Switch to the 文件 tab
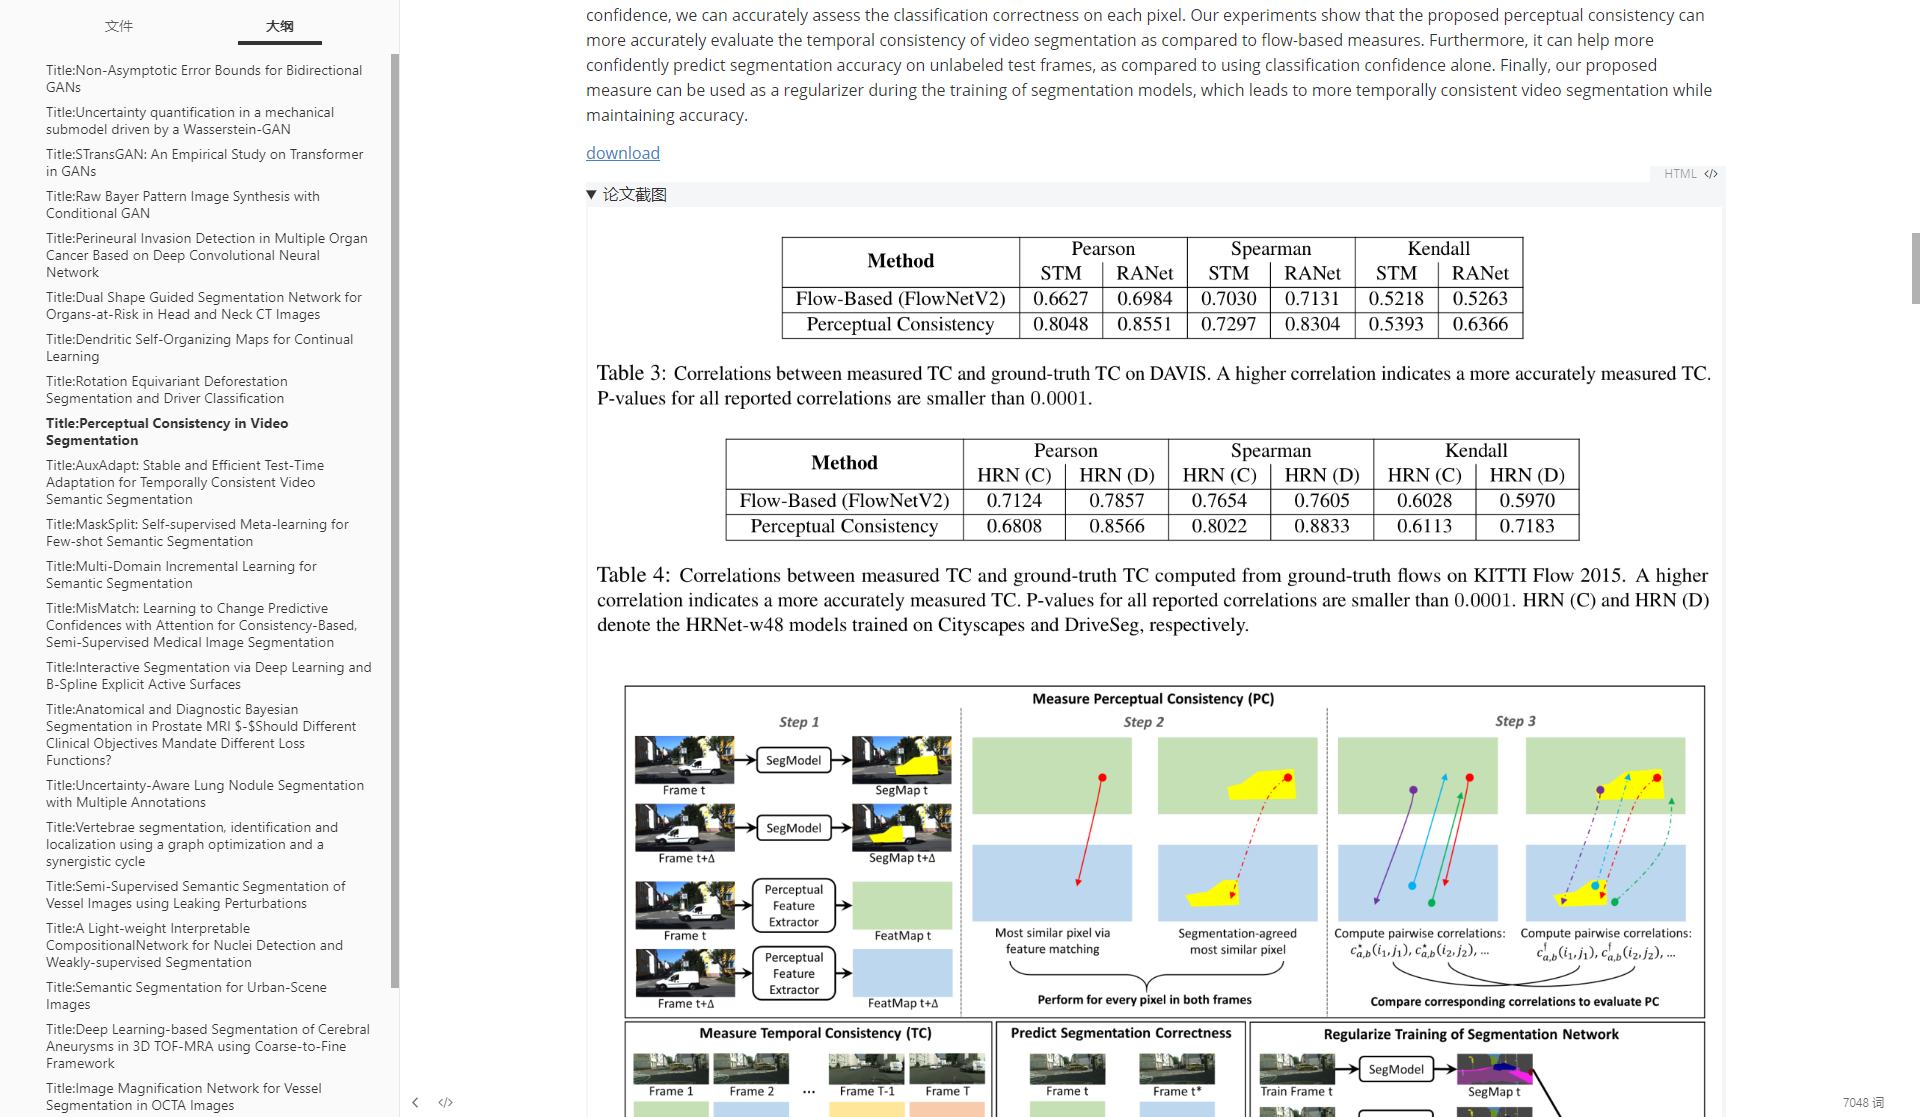This screenshot has width=1920, height=1117. (x=119, y=26)
